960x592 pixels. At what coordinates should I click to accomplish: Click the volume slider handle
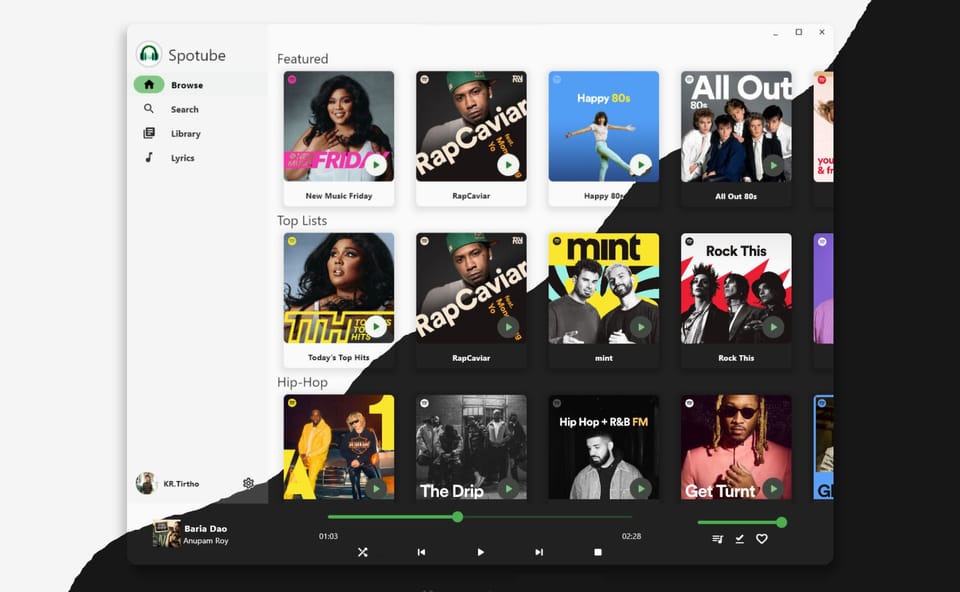pos(781,522)
